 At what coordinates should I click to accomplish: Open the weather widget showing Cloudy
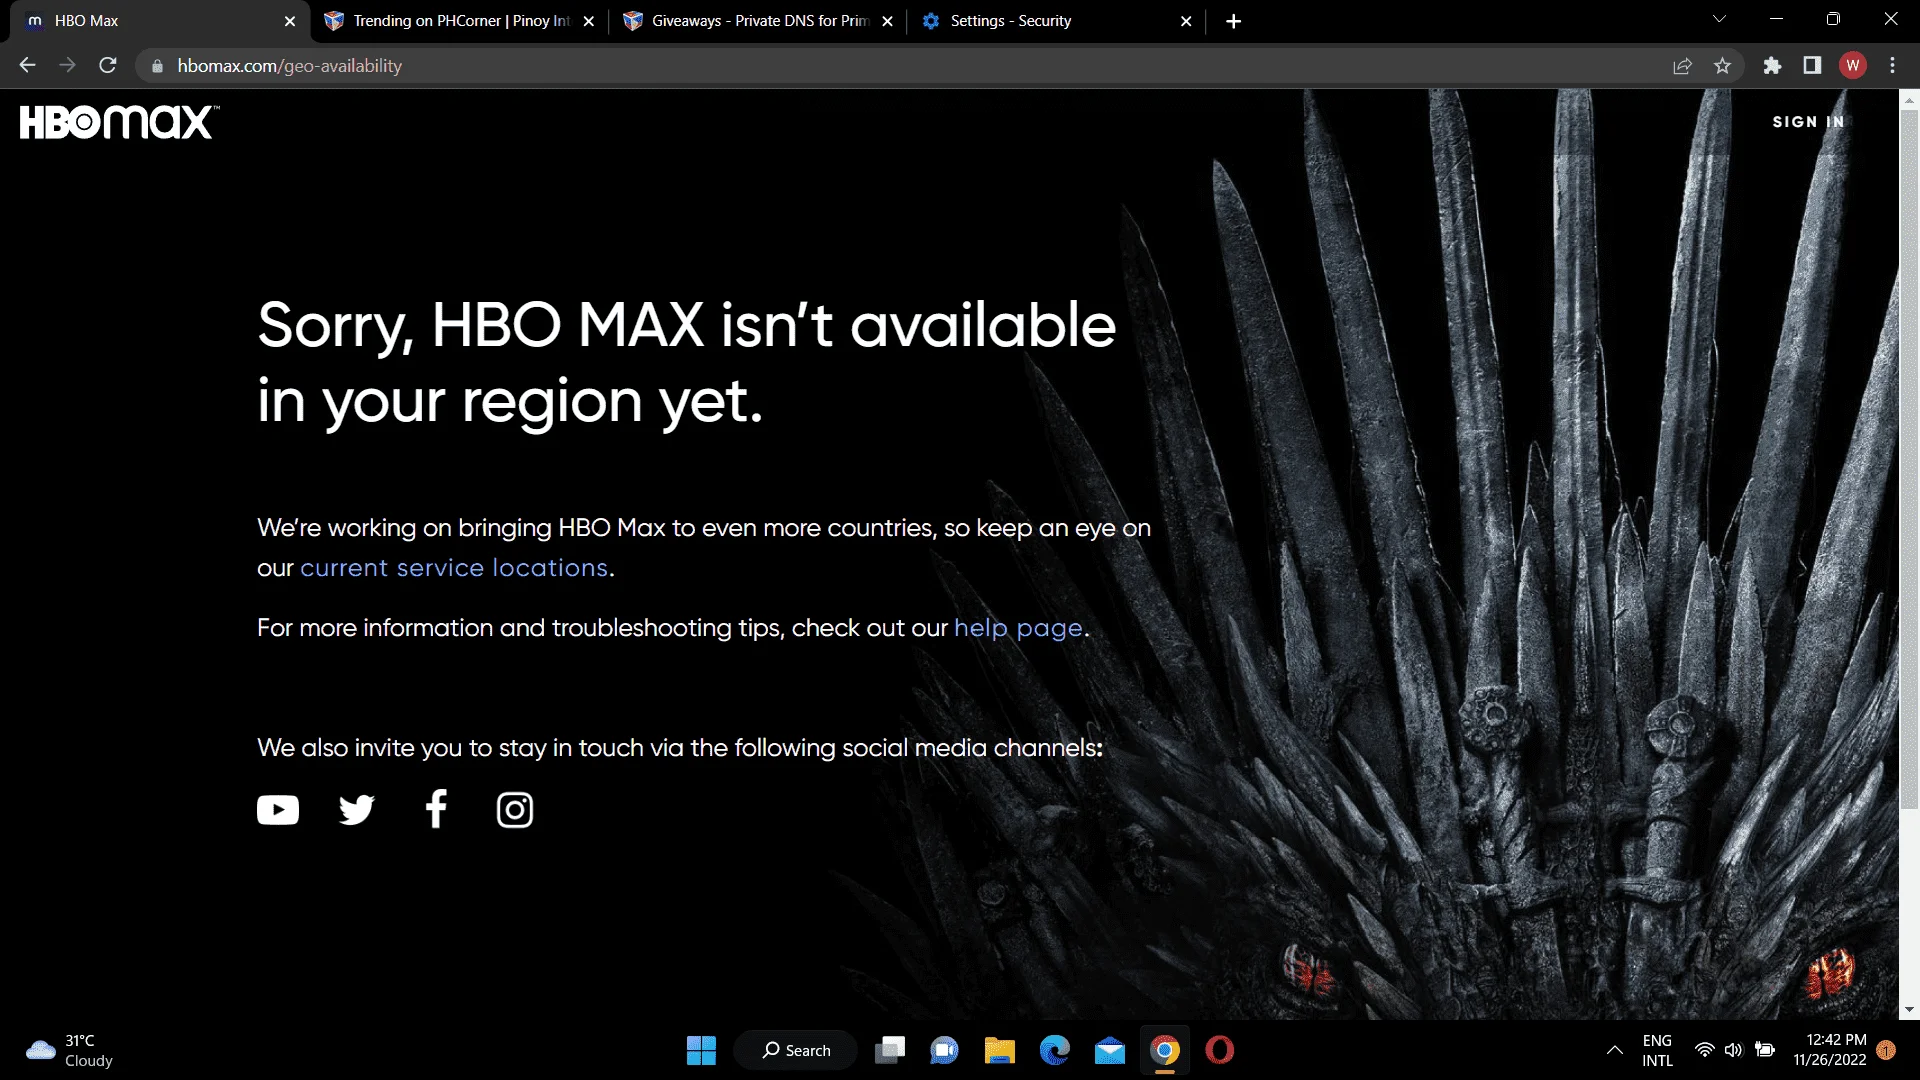[x=70, y=1050]
